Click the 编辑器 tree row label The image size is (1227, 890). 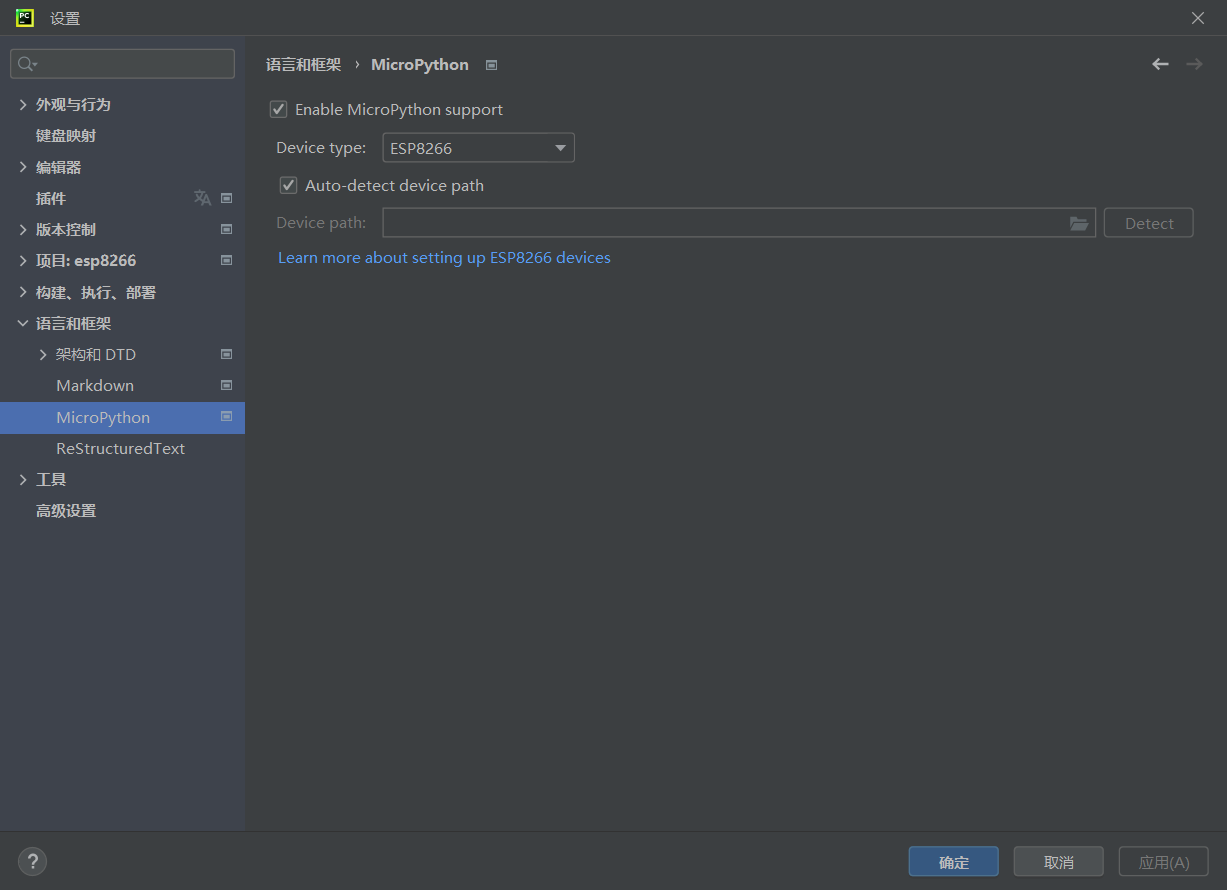click(59, 167)
